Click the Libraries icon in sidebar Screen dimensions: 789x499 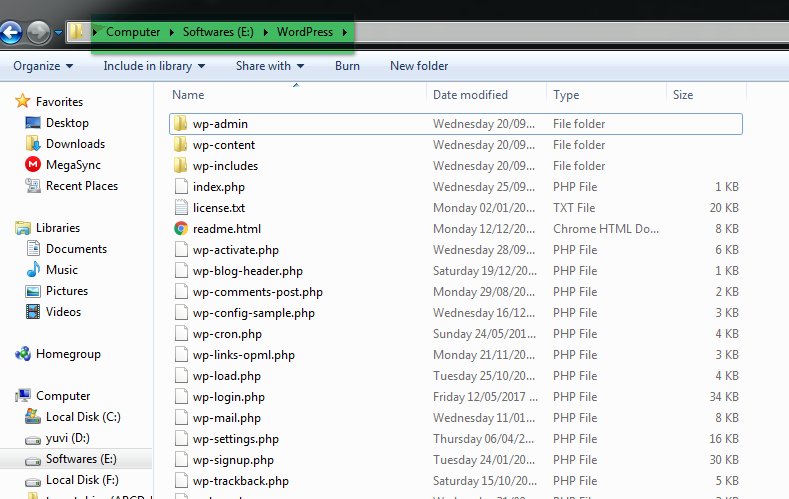pyautogui.click(x=23, y=228)
